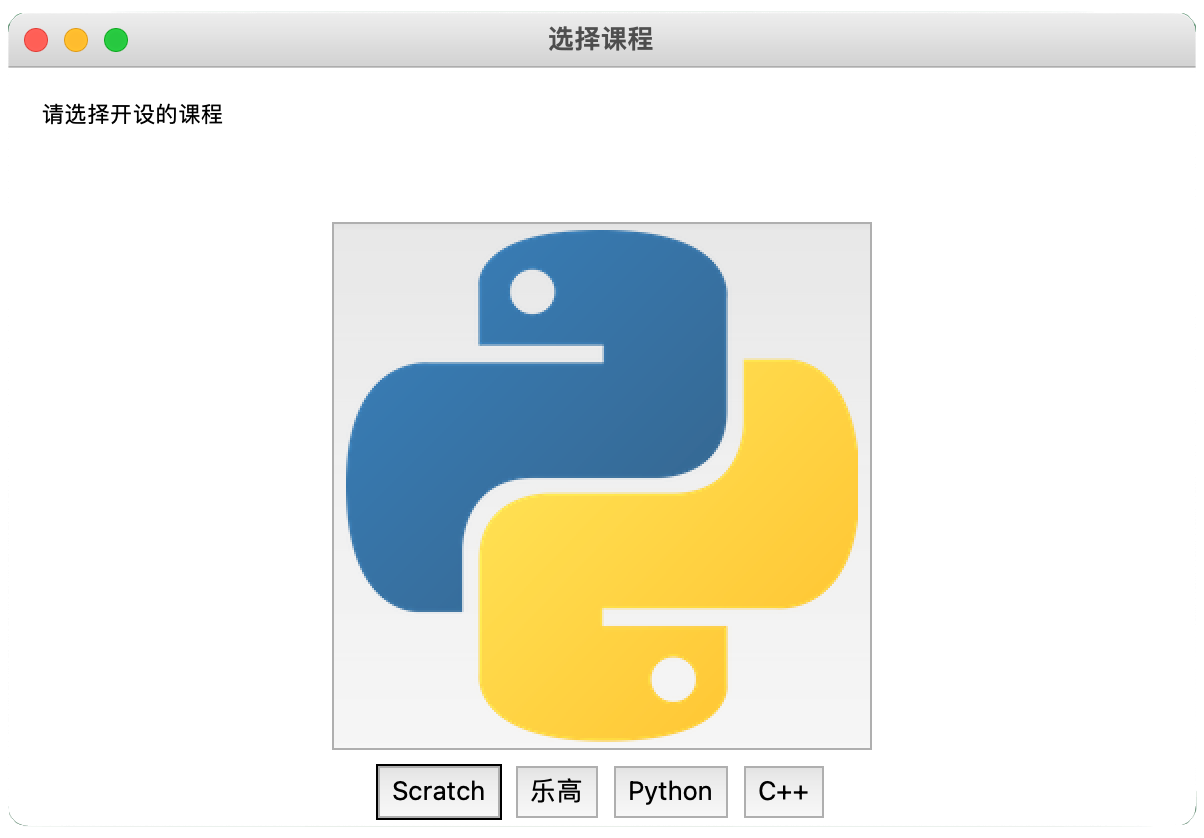This screenshot has width=1204, height=838.
Task: Click C++ to change the logo shown
Action: [783, 791]
